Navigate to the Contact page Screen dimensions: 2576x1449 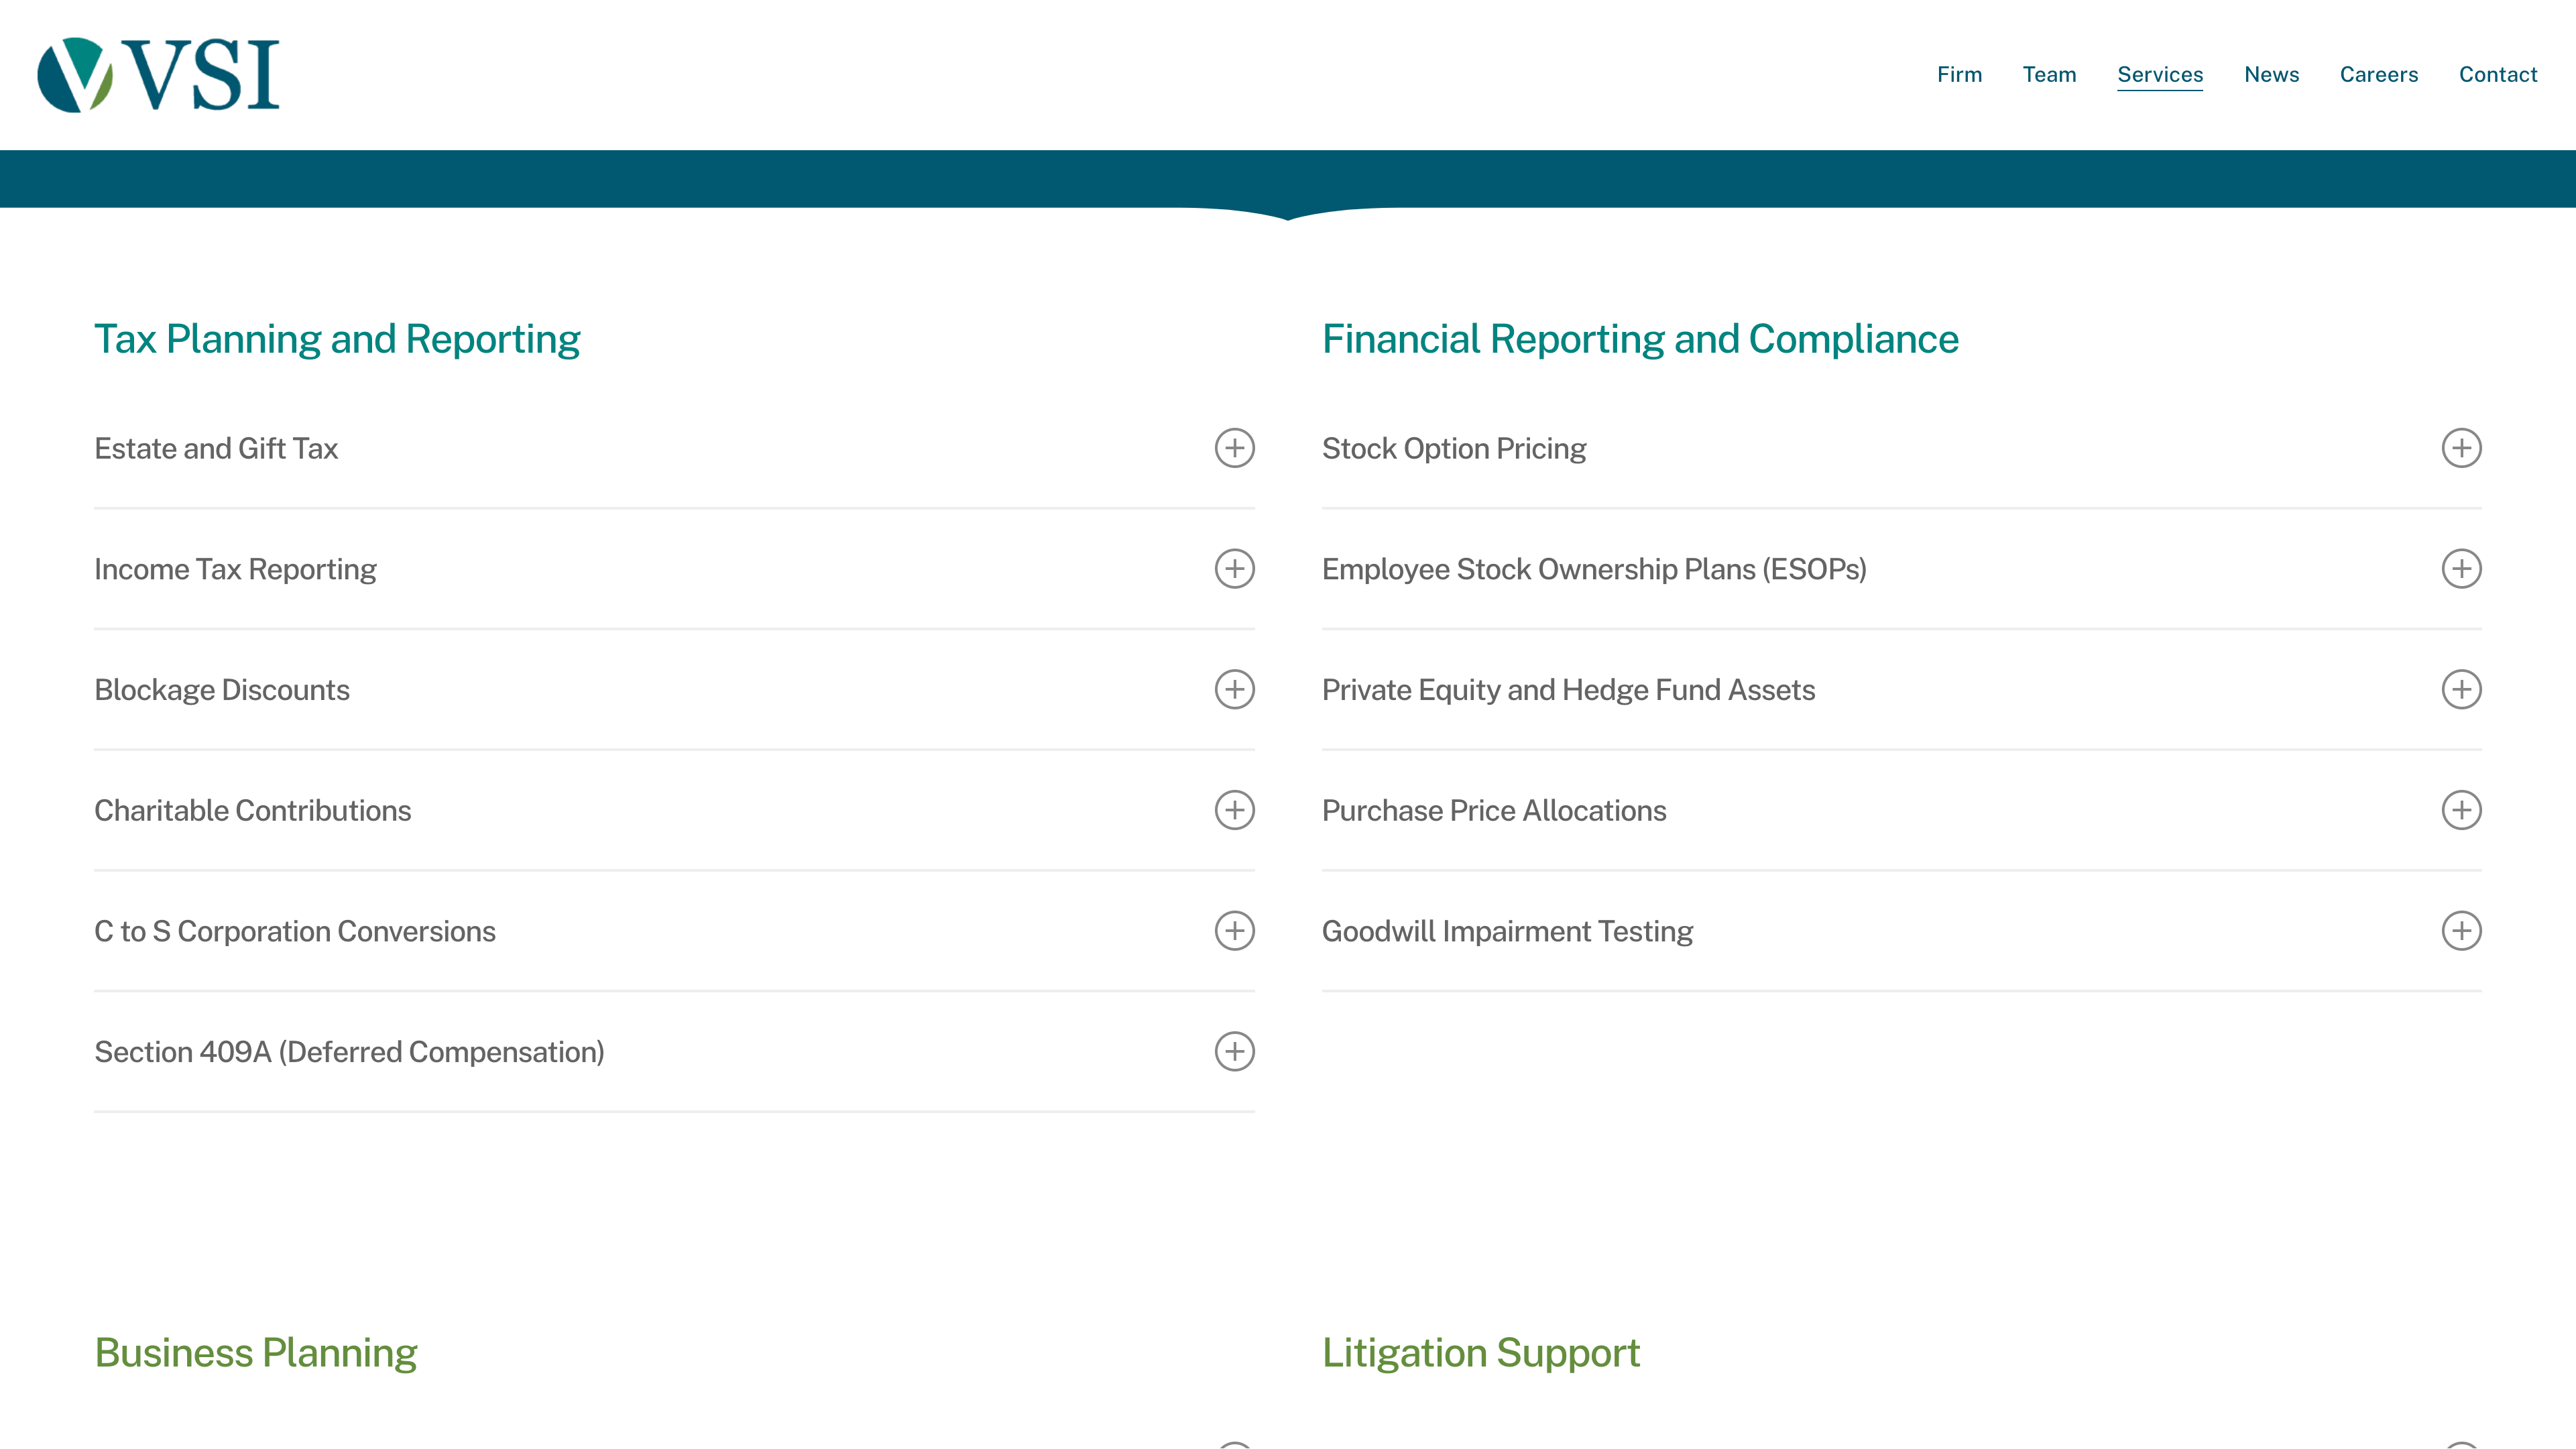tap(2497, 75)
